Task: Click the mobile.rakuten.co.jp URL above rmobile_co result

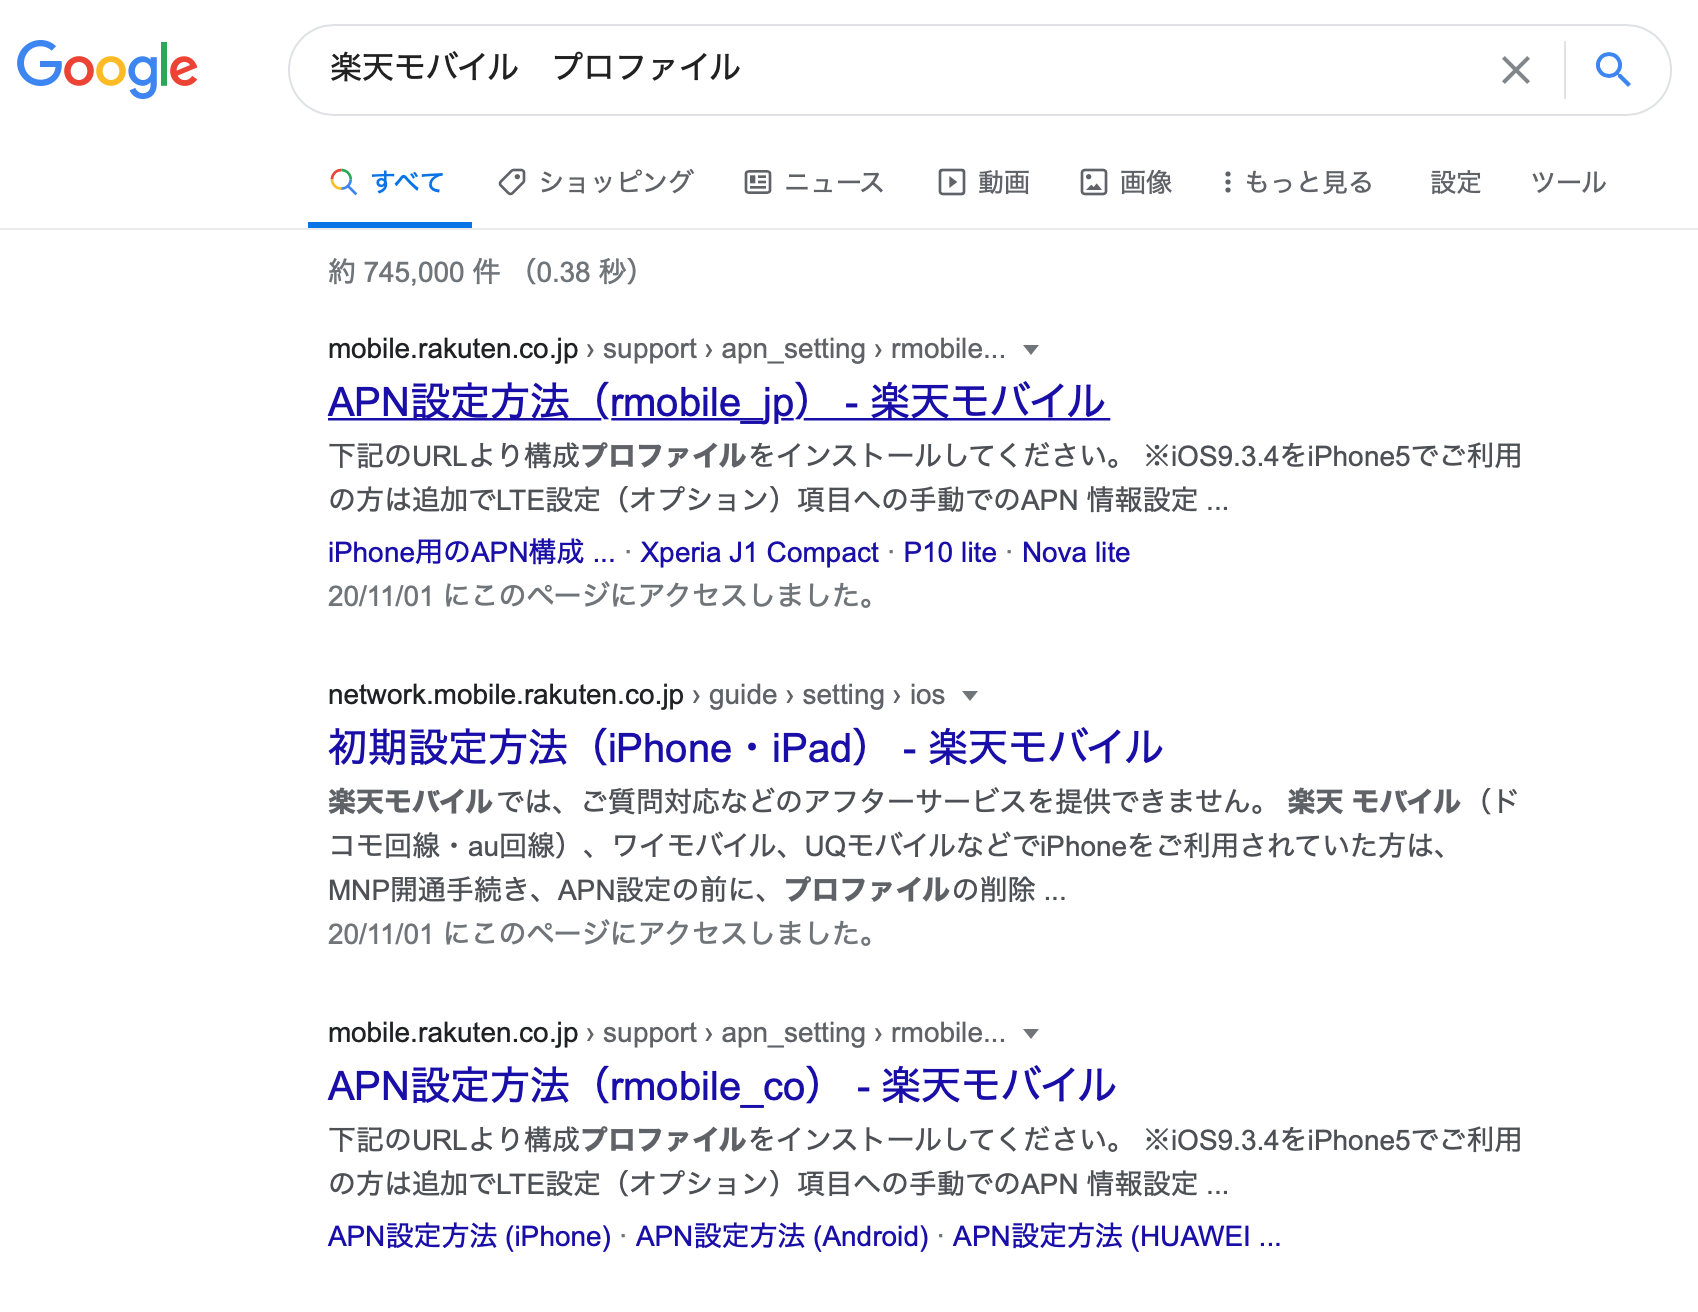Action: [667, 1033]
